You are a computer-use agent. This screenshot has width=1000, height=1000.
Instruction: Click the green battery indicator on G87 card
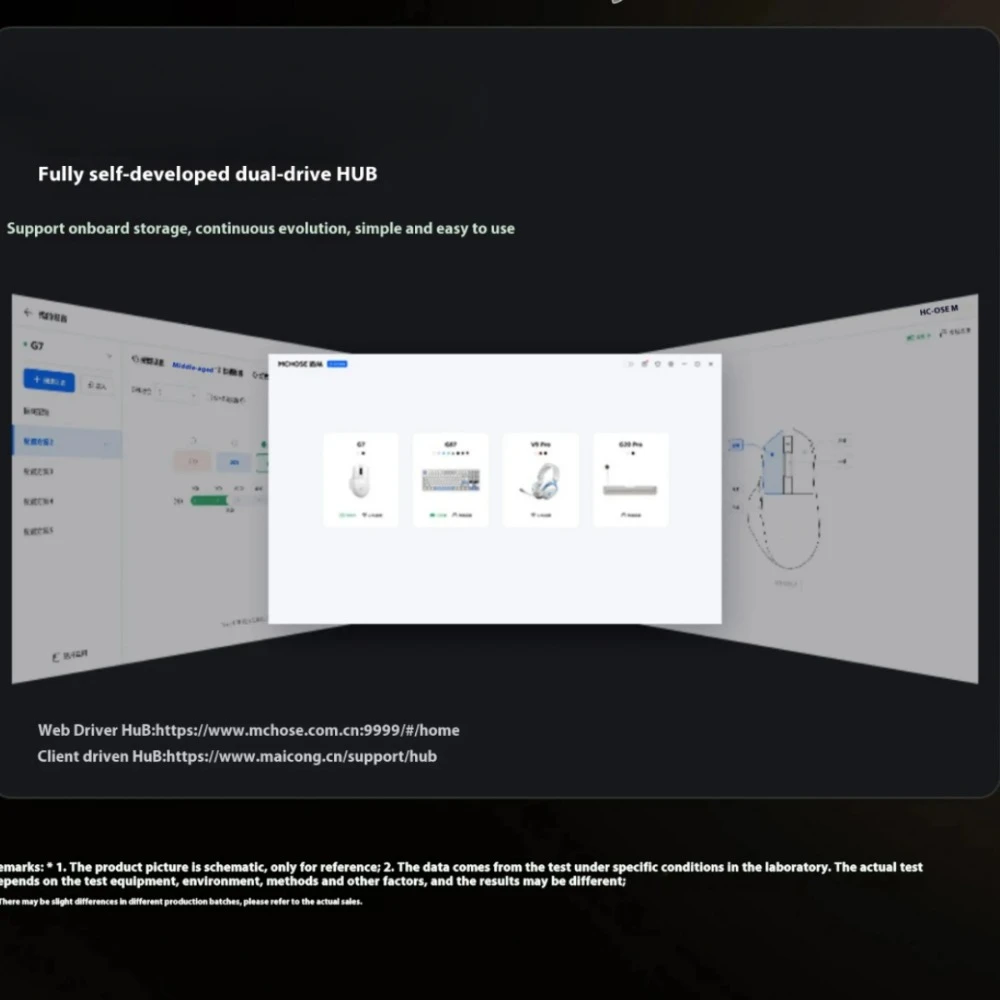(438, 515)
